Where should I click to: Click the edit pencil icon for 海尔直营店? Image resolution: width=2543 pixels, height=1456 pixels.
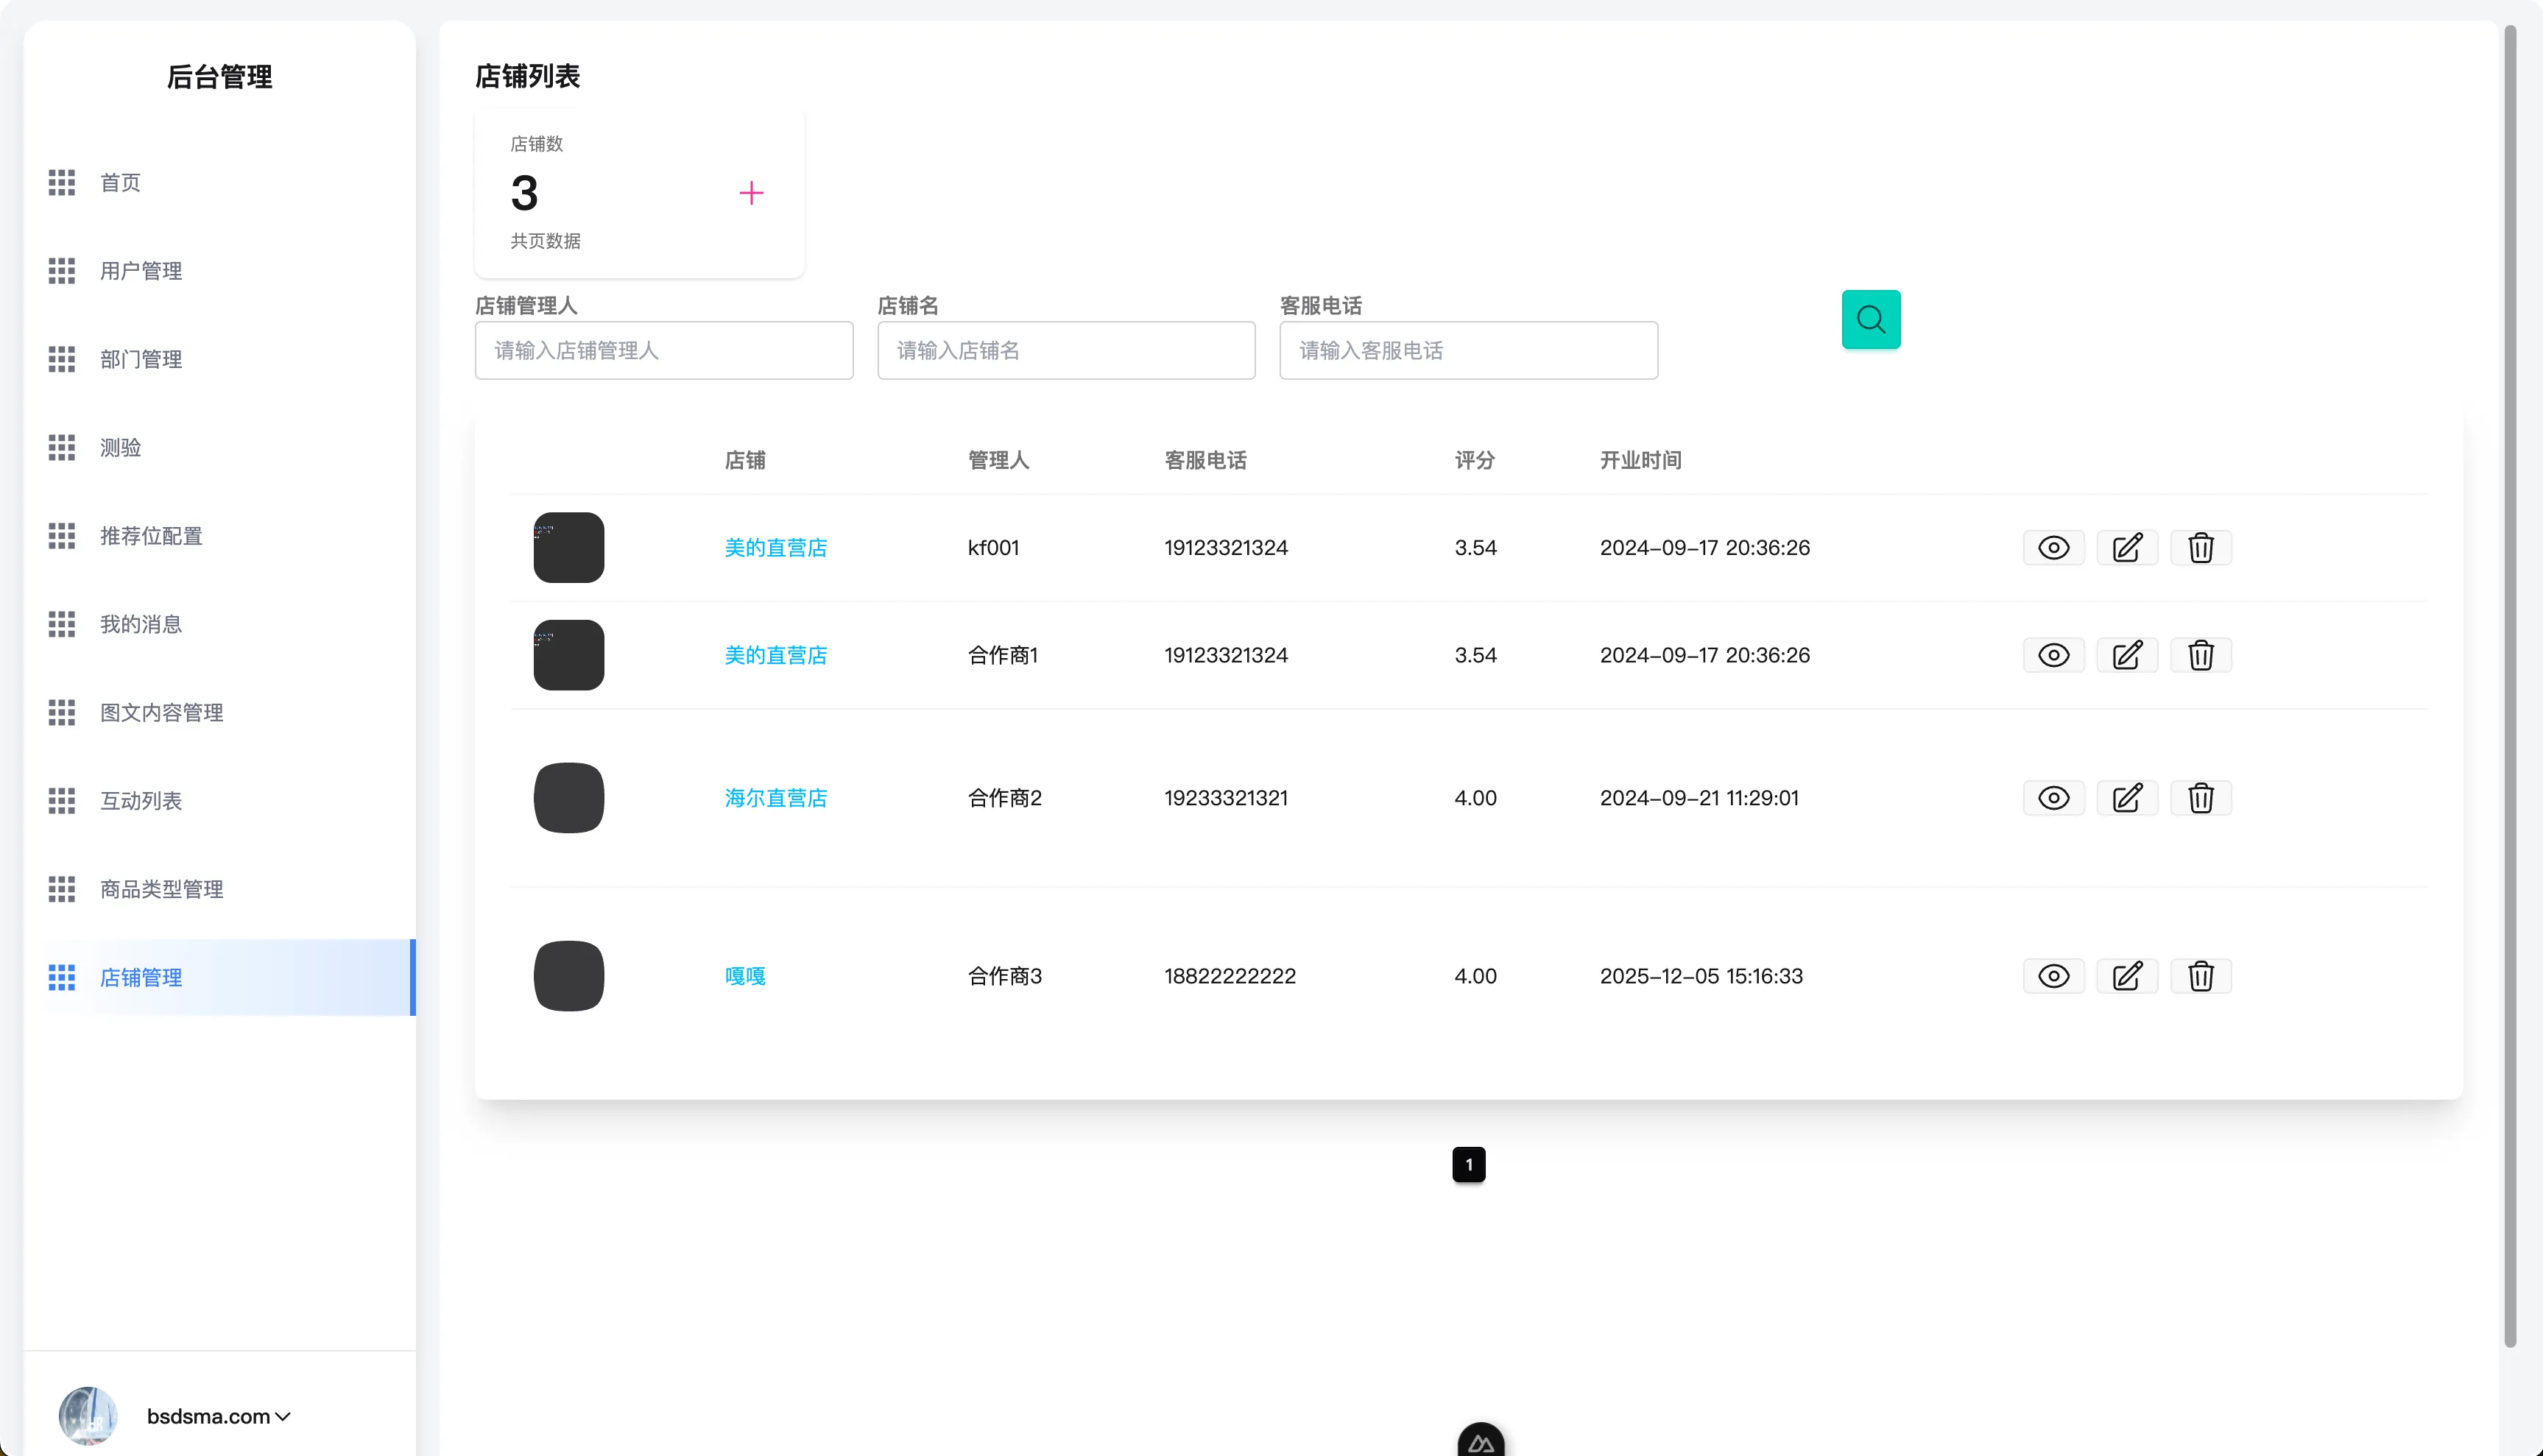pos(2127,797)
